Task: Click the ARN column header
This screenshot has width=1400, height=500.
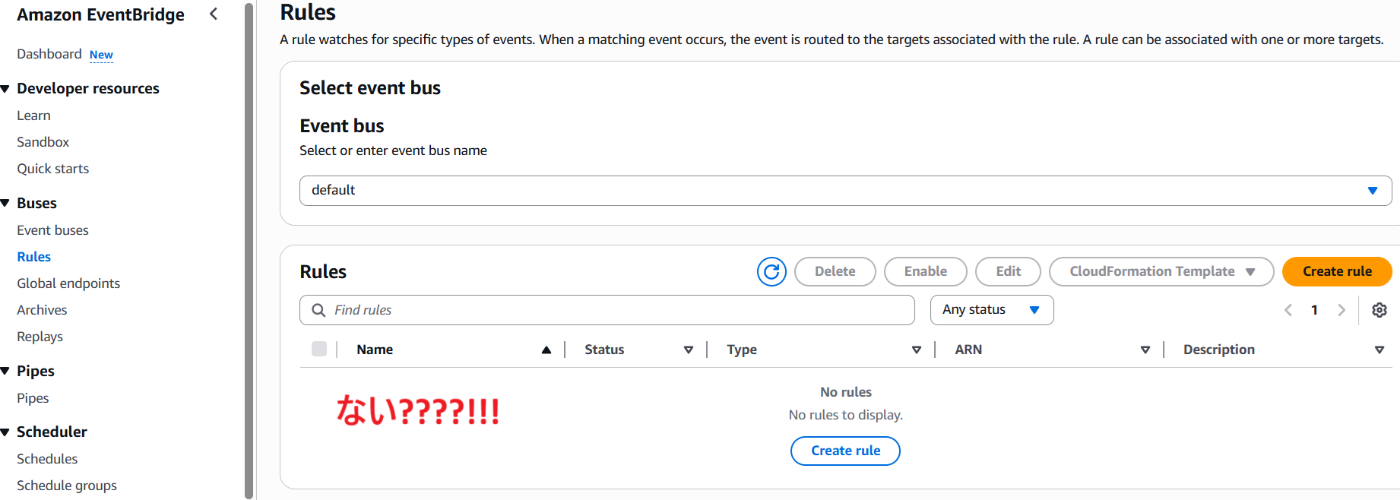Action: coord(969,350)
